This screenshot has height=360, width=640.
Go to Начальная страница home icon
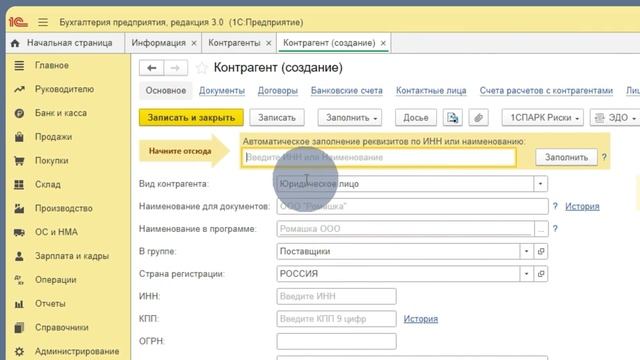pyautogui.click(x=15, y=43)
